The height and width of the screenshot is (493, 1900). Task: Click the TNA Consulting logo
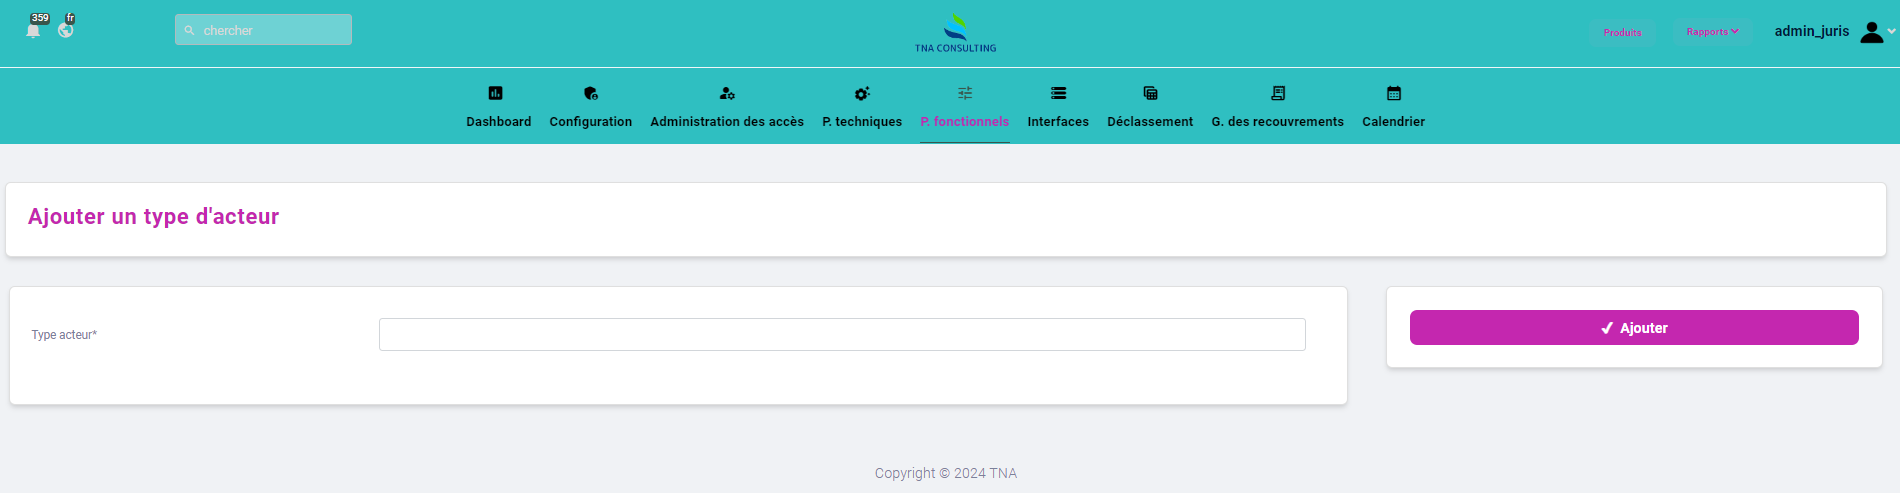coord(955,33)
